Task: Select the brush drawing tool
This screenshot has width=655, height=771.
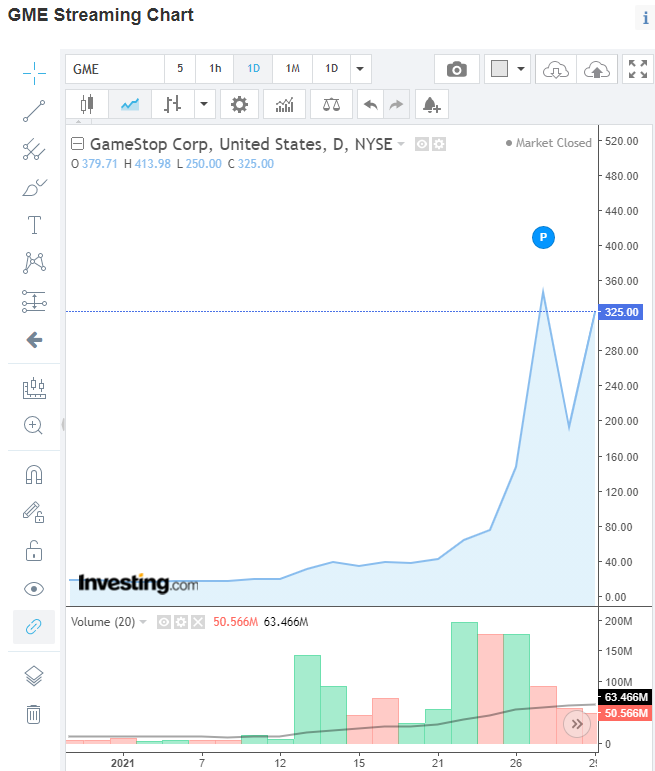Action: coord(34,187)
